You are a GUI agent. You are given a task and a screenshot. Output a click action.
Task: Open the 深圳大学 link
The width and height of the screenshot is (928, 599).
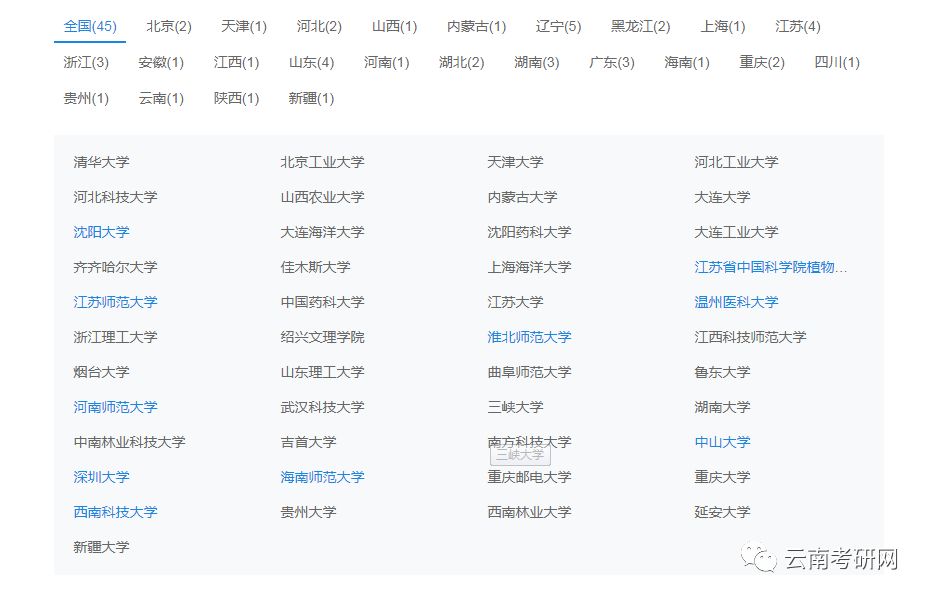pyautogui.click(x=101, y=476)
